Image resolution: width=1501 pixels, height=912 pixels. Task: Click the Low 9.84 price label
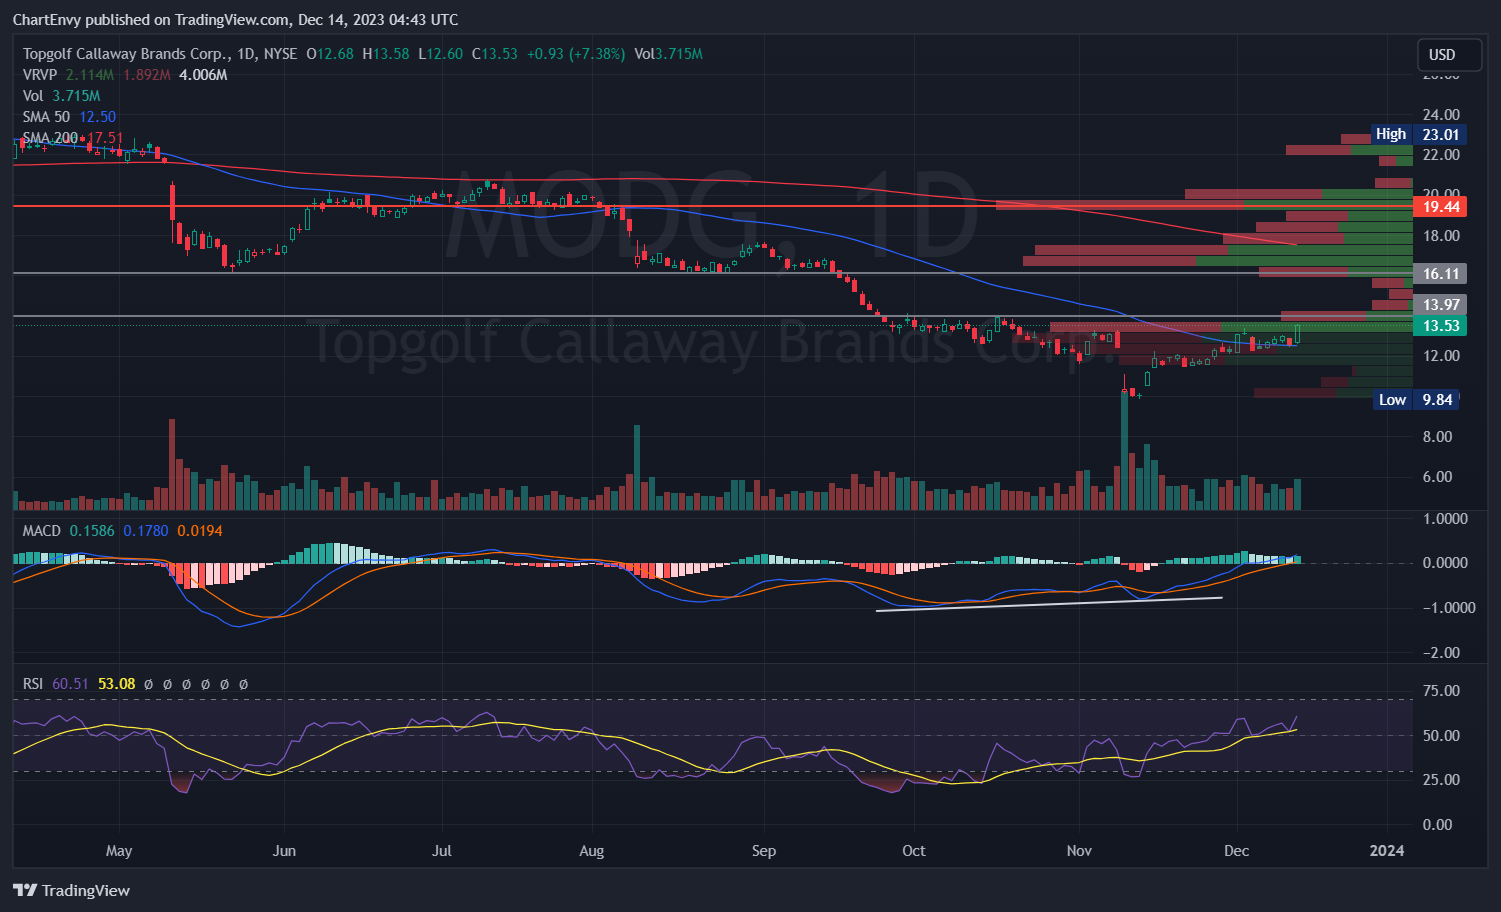click(x=1416, y=399)
